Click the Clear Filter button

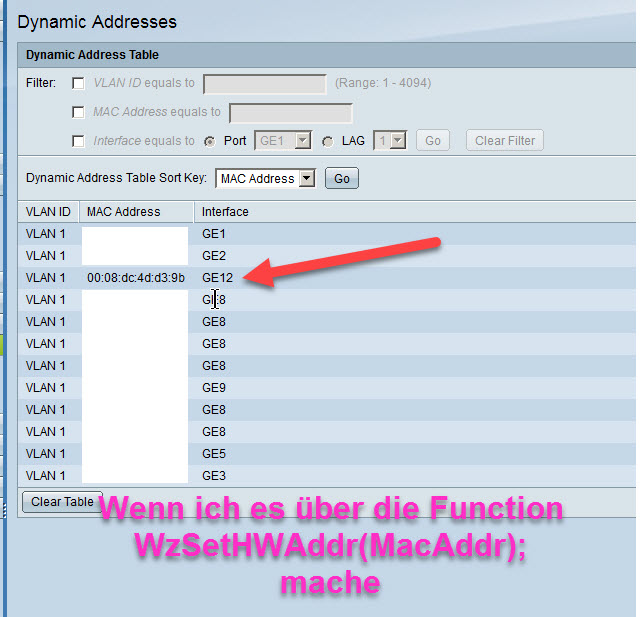click(505, 141)
